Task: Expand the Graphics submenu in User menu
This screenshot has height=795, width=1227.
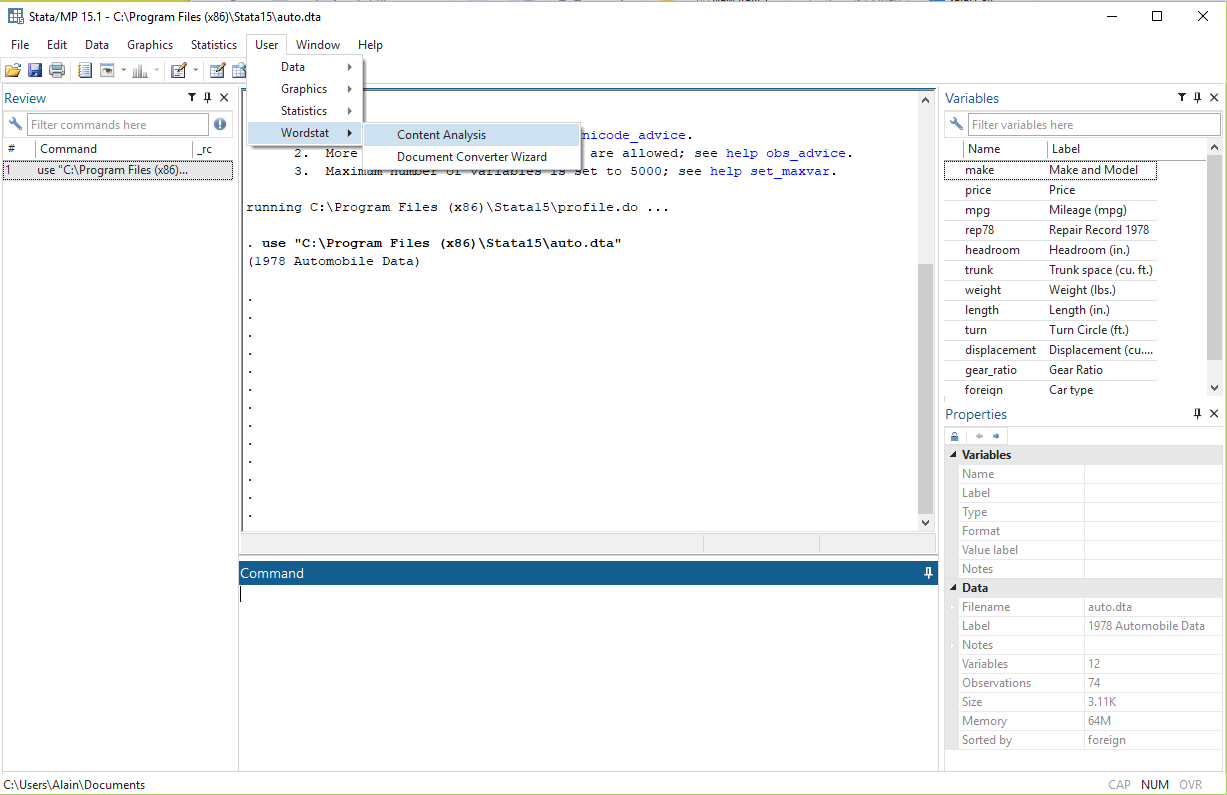Action: click(x=305, y=89)
